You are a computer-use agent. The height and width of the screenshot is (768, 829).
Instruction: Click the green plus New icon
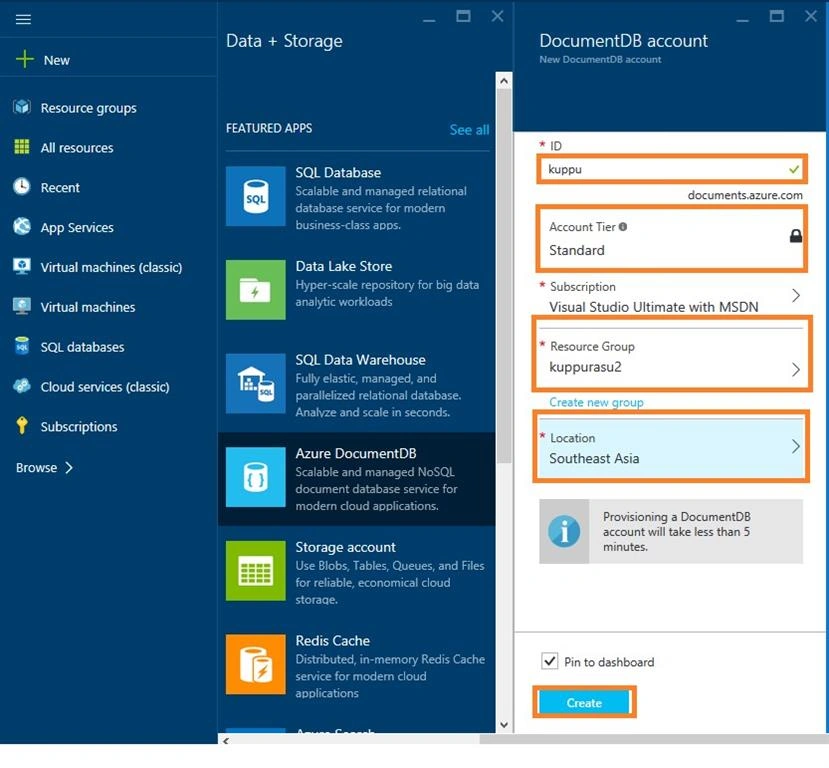click(x=24, y=59)
